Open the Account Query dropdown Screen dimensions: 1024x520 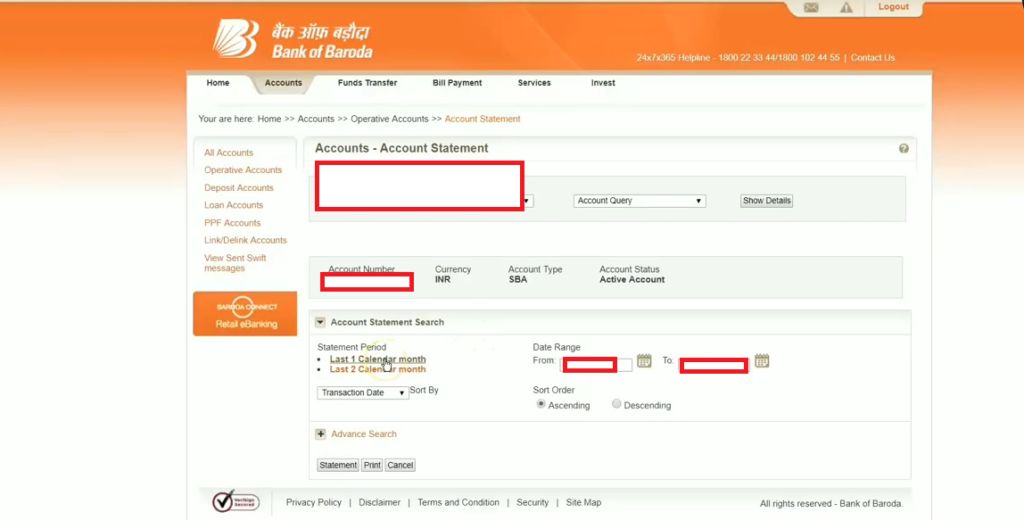tap(639, 201)
